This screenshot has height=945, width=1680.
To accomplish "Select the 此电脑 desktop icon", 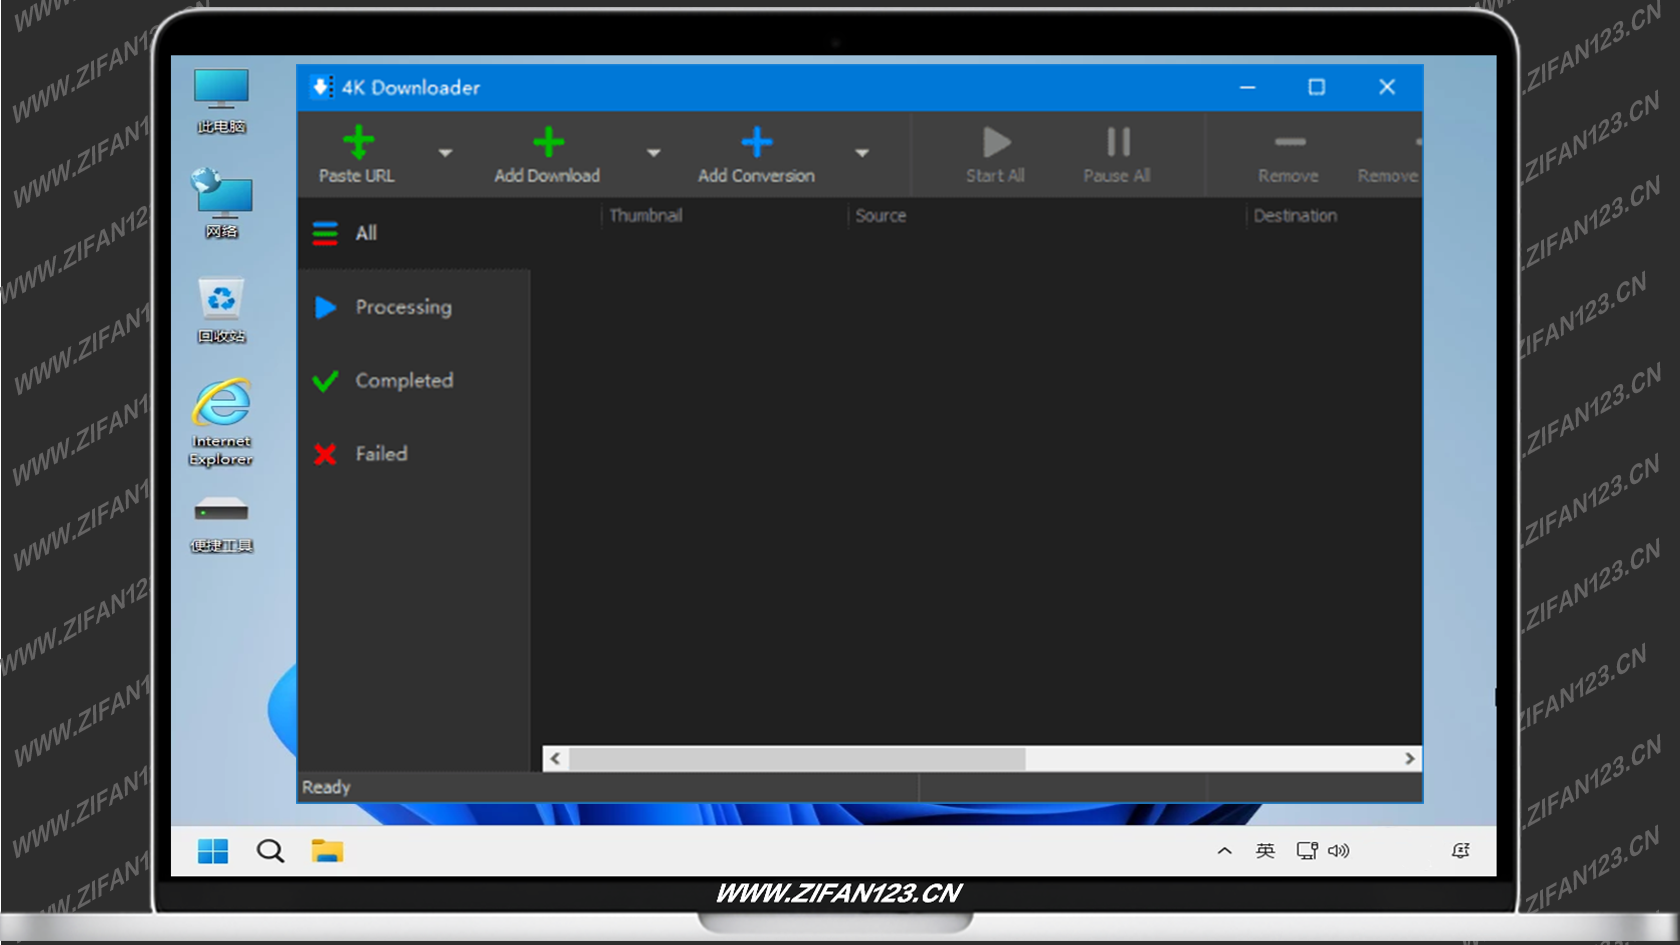I will pos(221,101).
